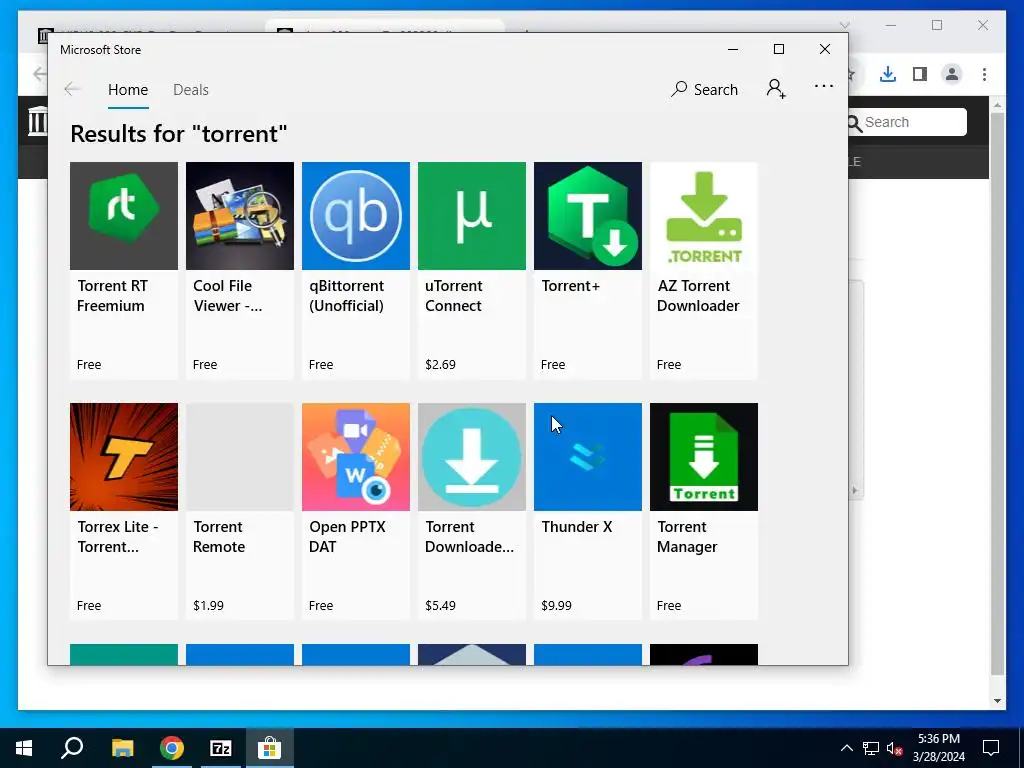Click the Torrent Manager title text

(x=687, y=537)
